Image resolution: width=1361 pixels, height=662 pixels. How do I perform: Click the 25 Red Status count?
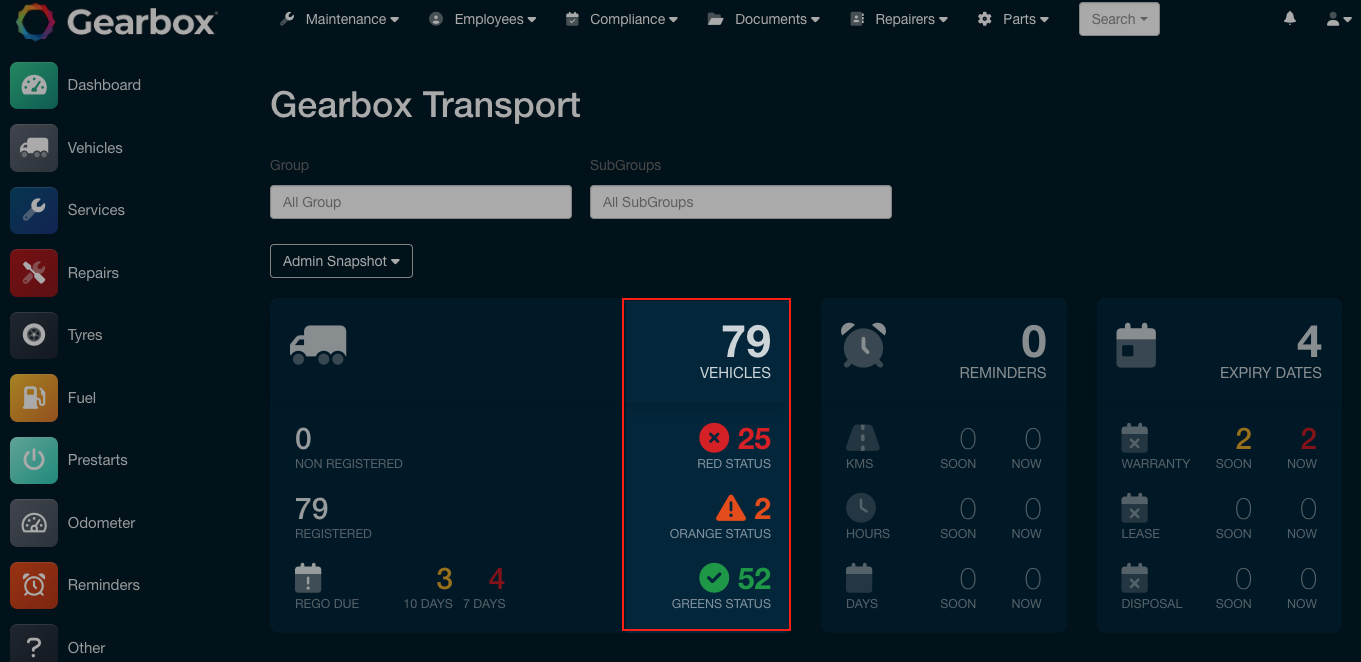pyautogui.click(x=753, y=438)
